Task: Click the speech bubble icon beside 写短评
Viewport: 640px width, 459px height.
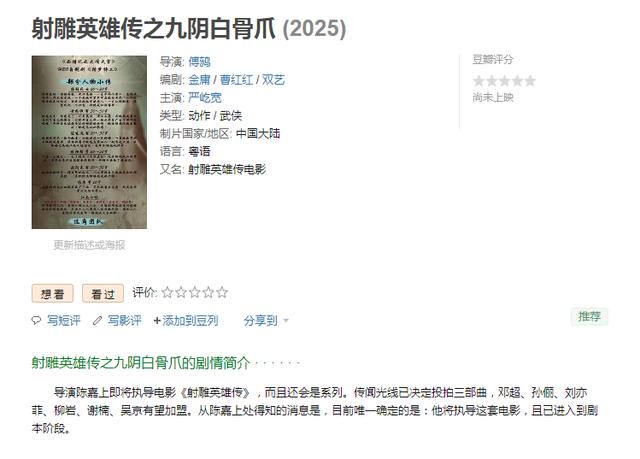Action: point(36,320)
